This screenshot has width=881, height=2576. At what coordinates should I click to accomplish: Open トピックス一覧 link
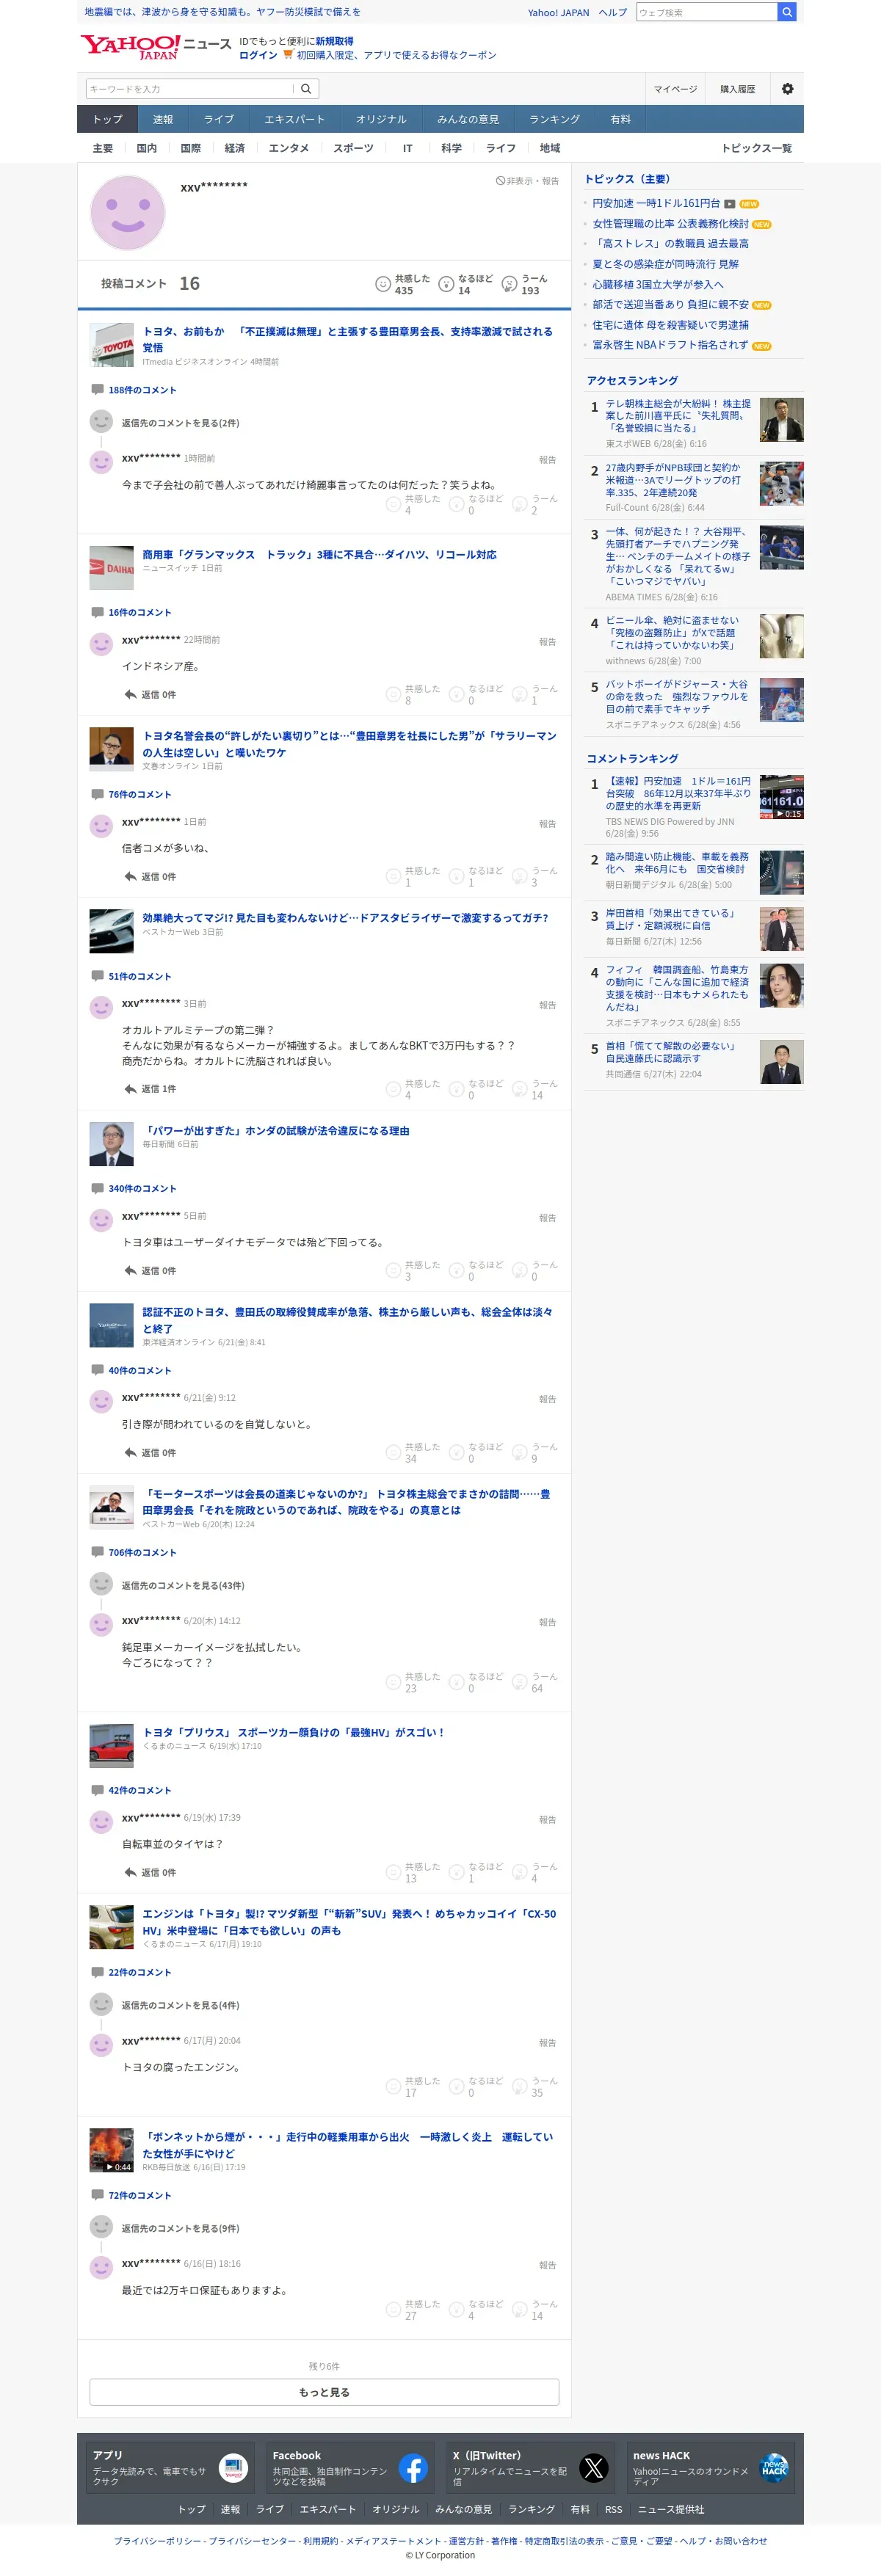tap(756, 148)
